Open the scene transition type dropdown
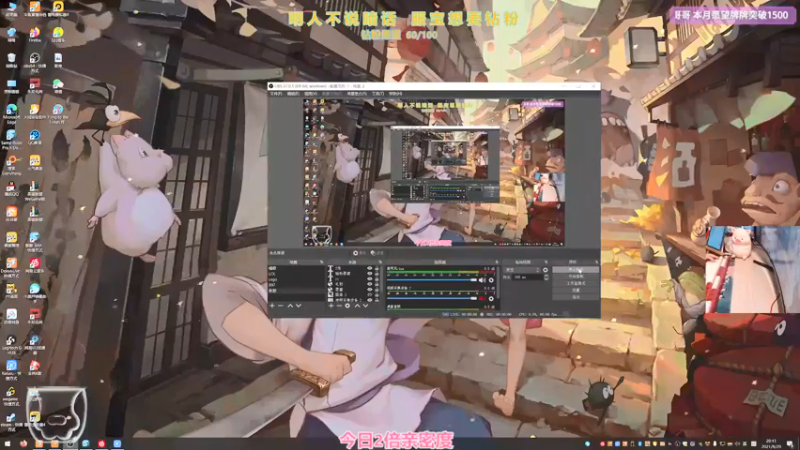Screen dimensions: 800x450 click(522, 270)
